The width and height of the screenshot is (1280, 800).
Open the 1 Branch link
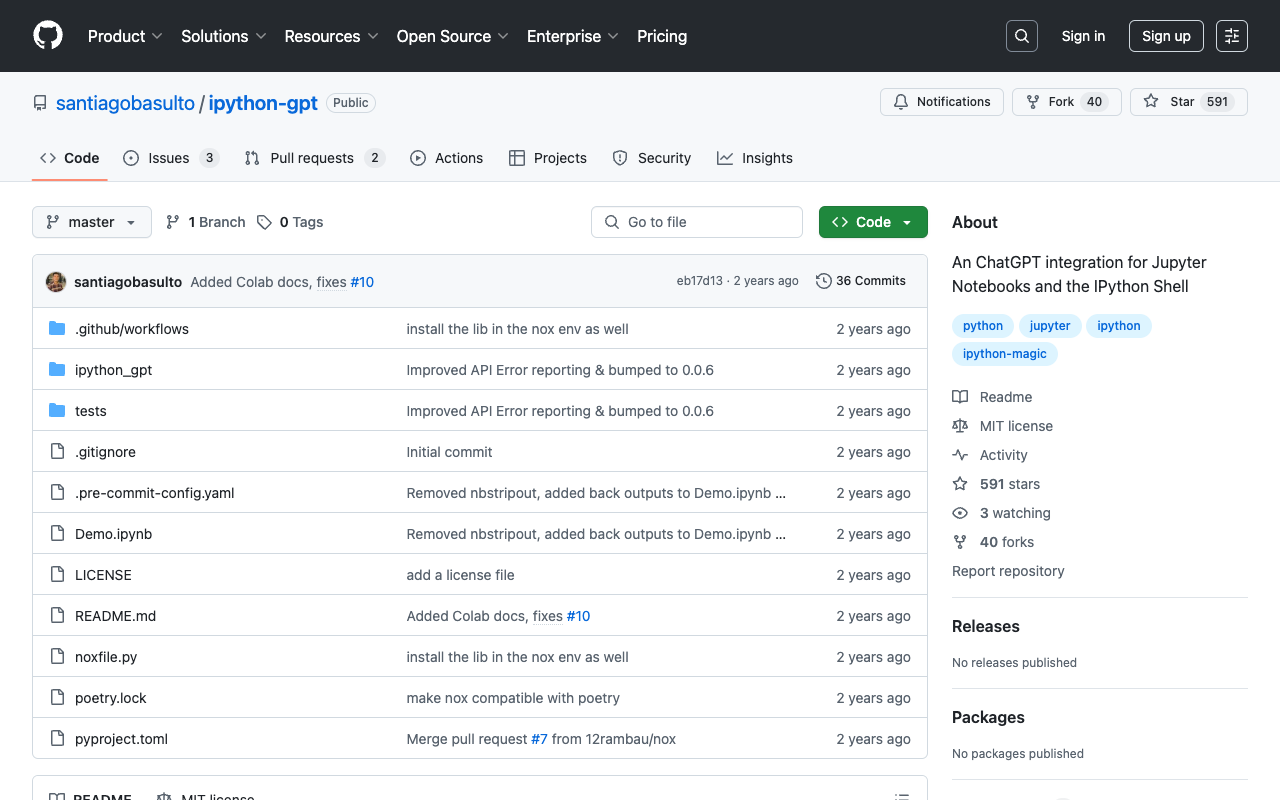205,222
